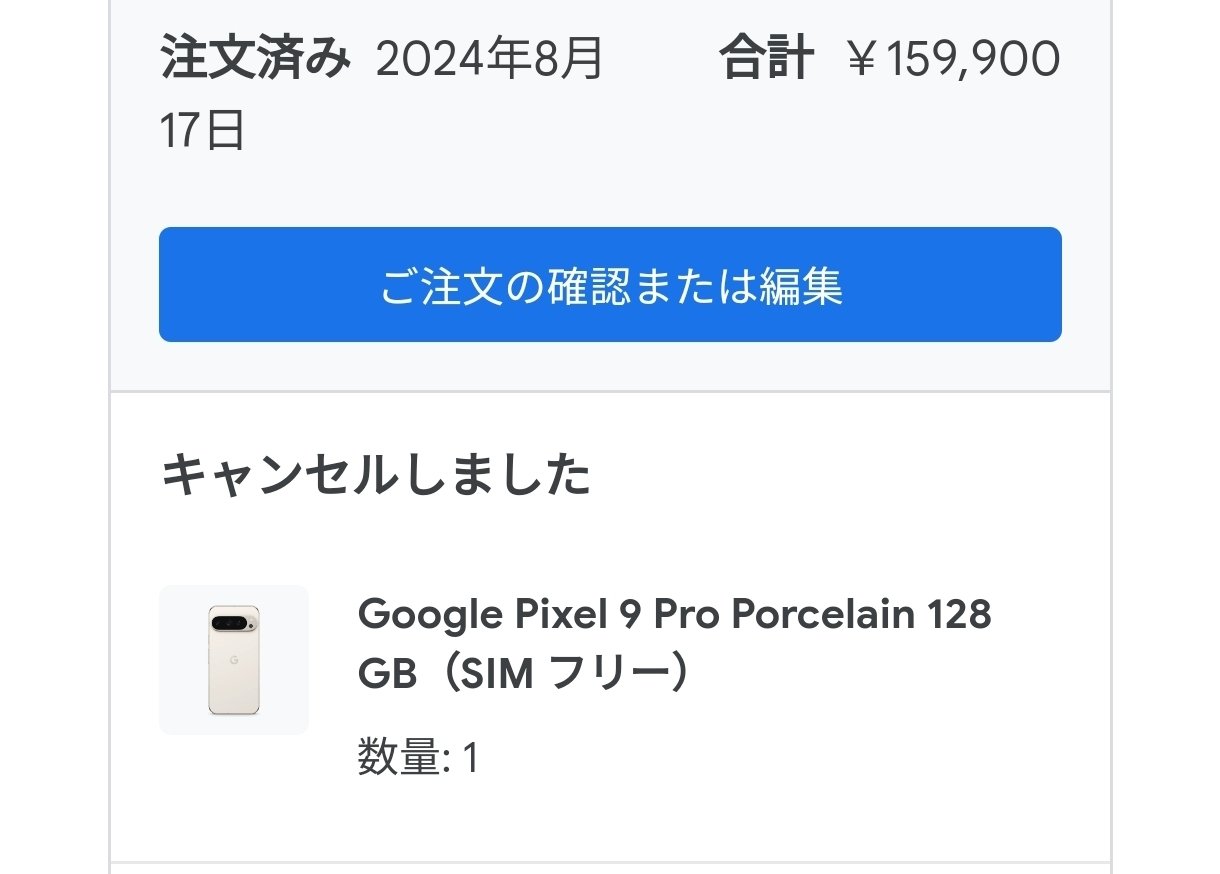Click the quantity number 1
Screen dimensions: 1220x874
pyautogui.click(x=471, y=758)
